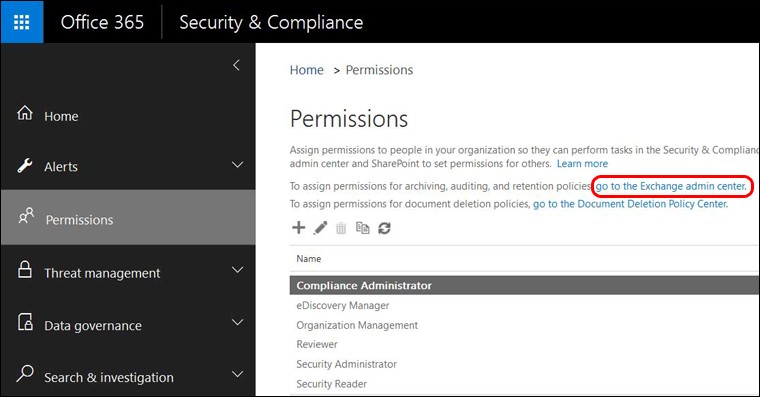Click the Office 365 header title
This screenshot has width=760, height=397.
point(102,22)
